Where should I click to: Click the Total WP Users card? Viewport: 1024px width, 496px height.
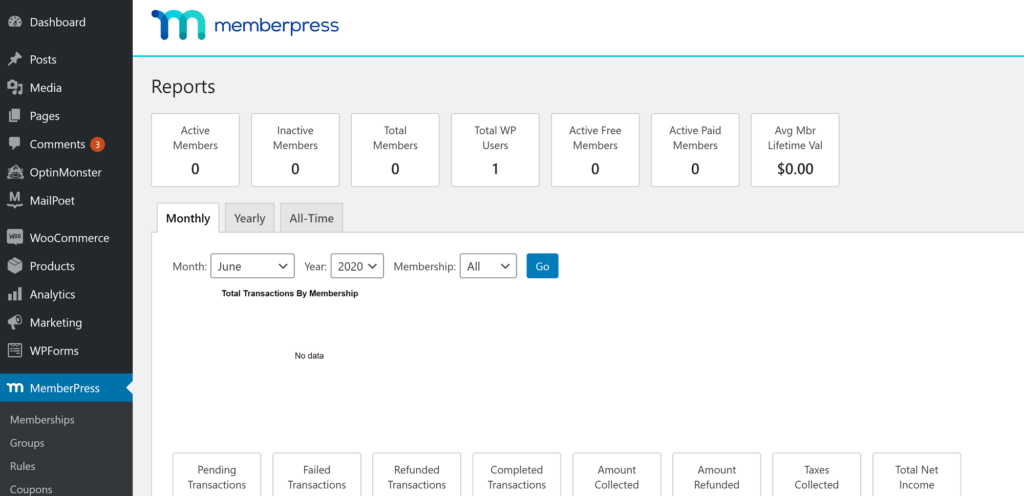[x=495, y=150]
